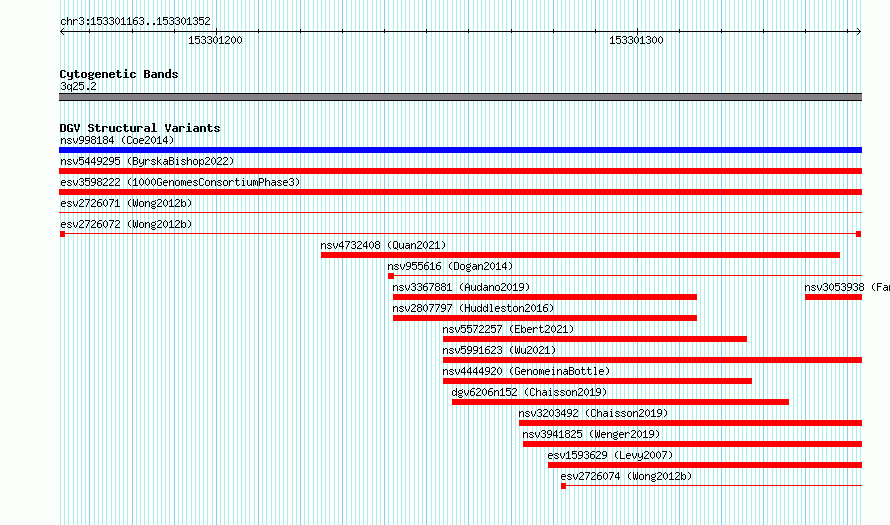The width and height of the screenshot is (890, 525).
Task: Open the nsv2807797 (Huddleston2016) label
Action: 473,308
